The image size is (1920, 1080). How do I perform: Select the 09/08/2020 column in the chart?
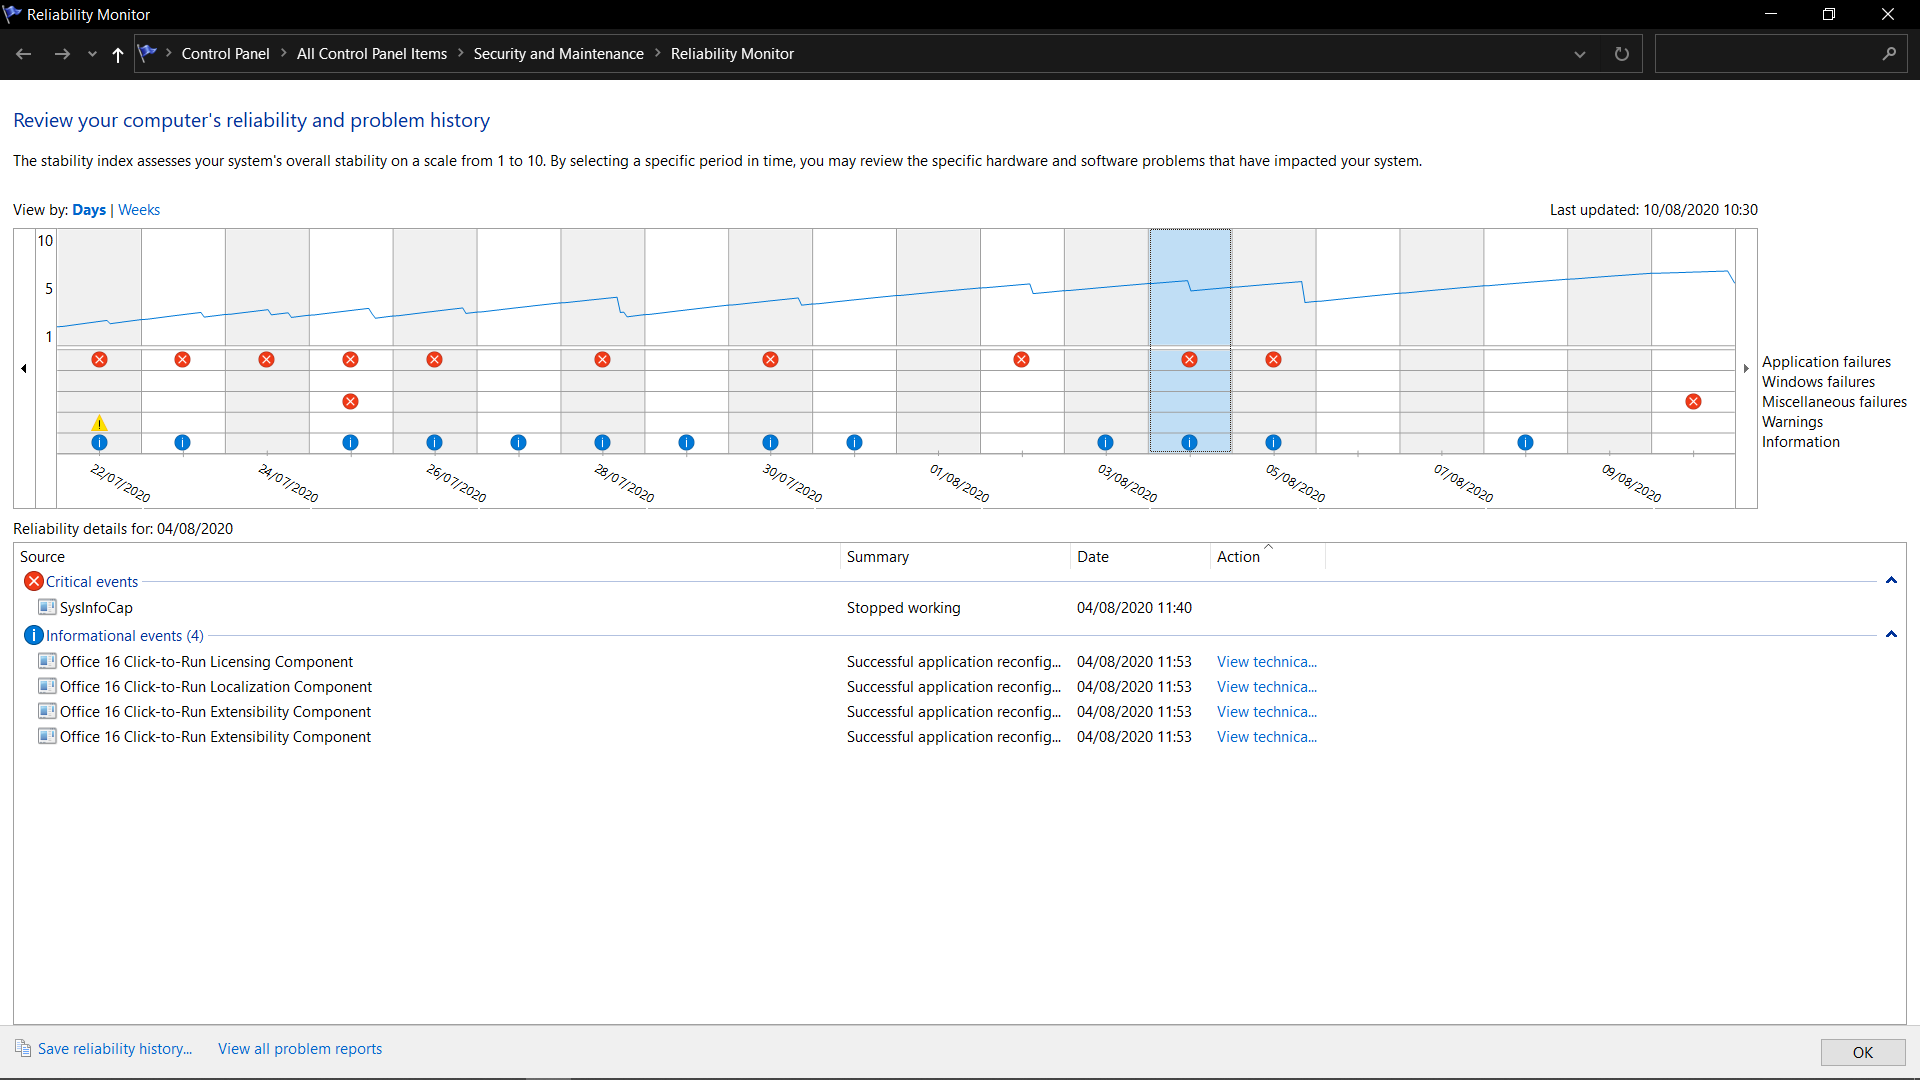pos(1609,340)
